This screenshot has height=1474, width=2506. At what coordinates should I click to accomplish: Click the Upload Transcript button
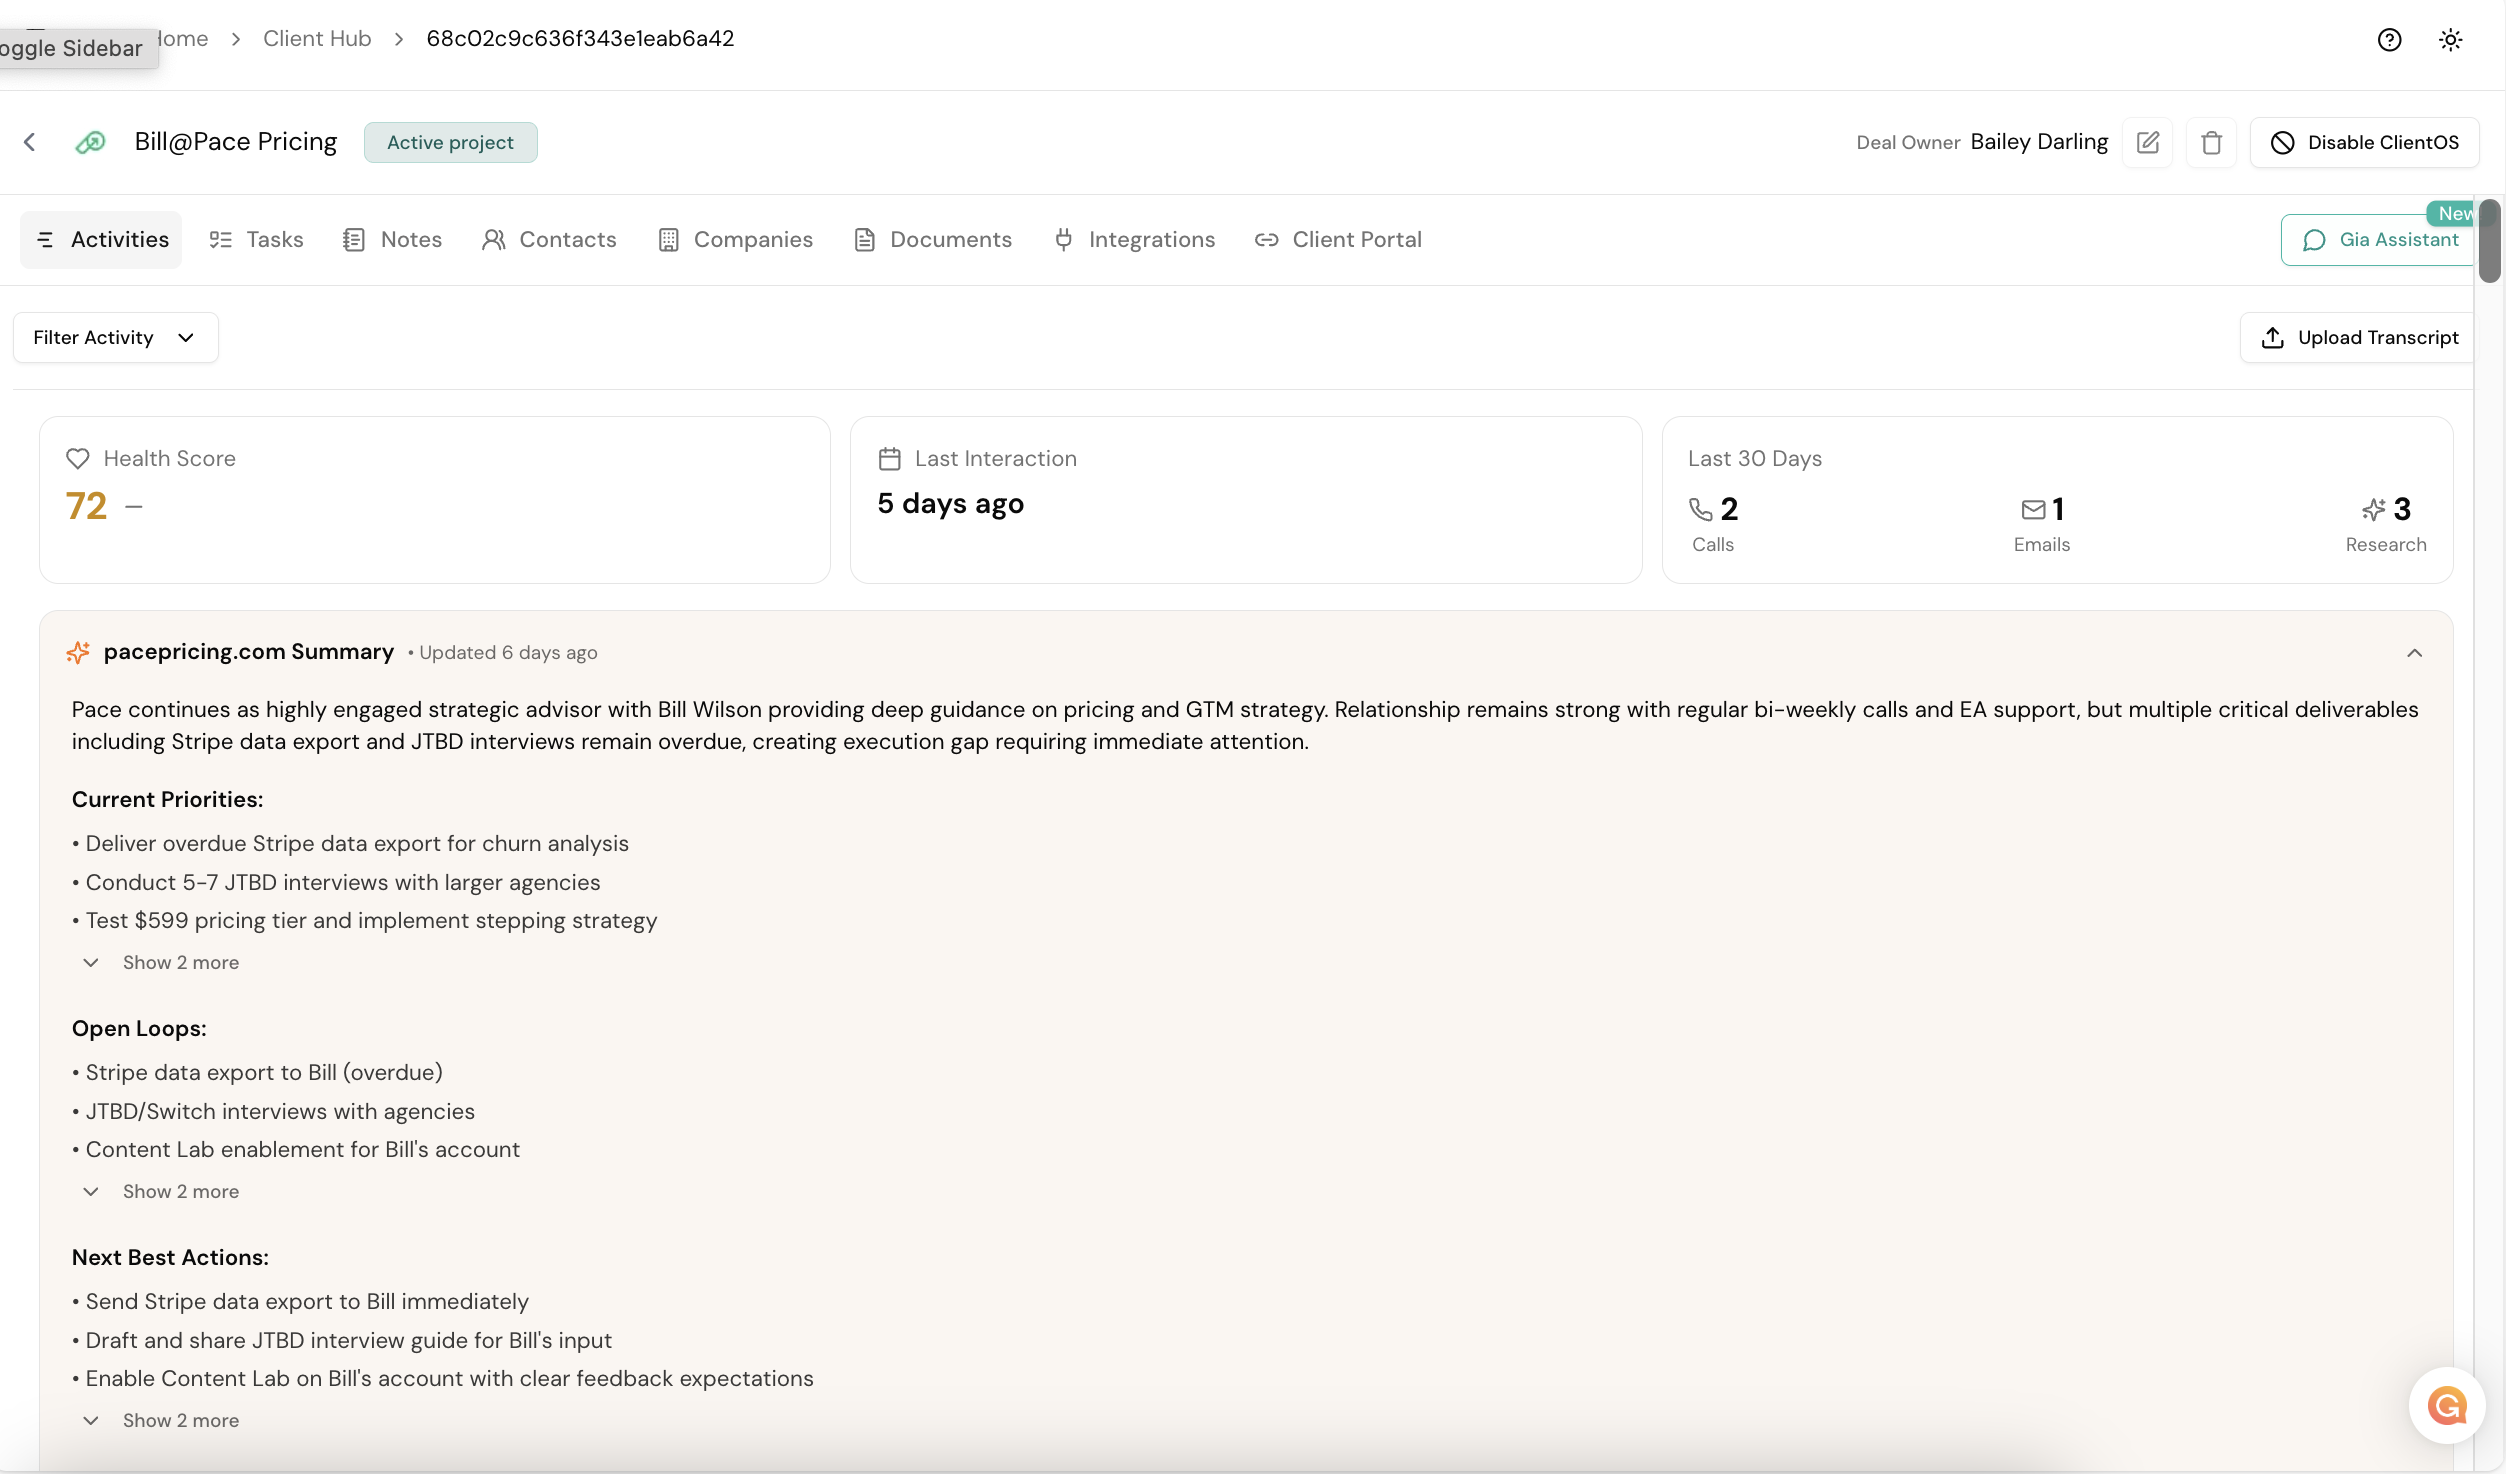click(x=2357, y=337)
